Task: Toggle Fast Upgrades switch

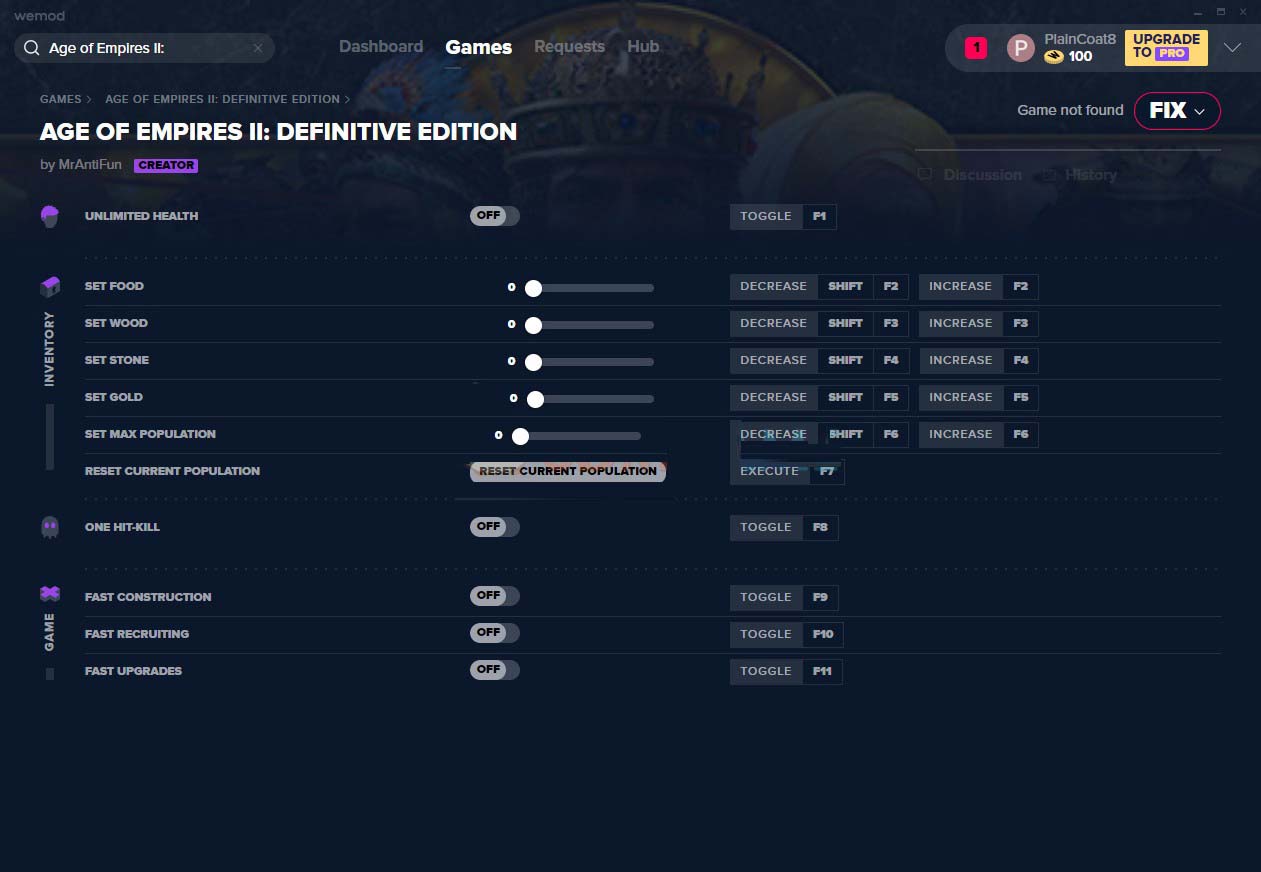Action: (x=495, y=670)
